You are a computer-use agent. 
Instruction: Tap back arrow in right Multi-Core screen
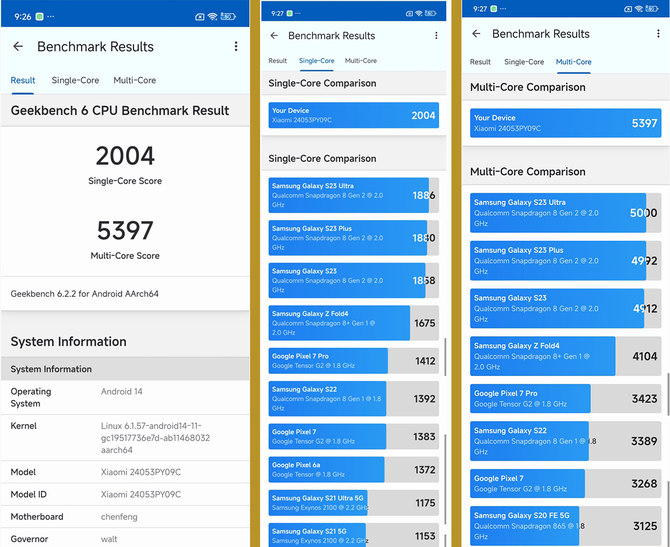(476, 33)
